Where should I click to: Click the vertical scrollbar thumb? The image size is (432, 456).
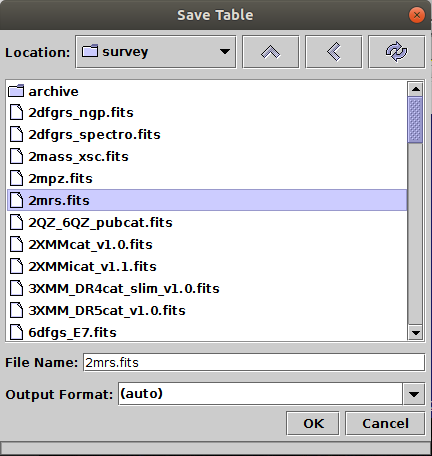[x=415, y=120]
